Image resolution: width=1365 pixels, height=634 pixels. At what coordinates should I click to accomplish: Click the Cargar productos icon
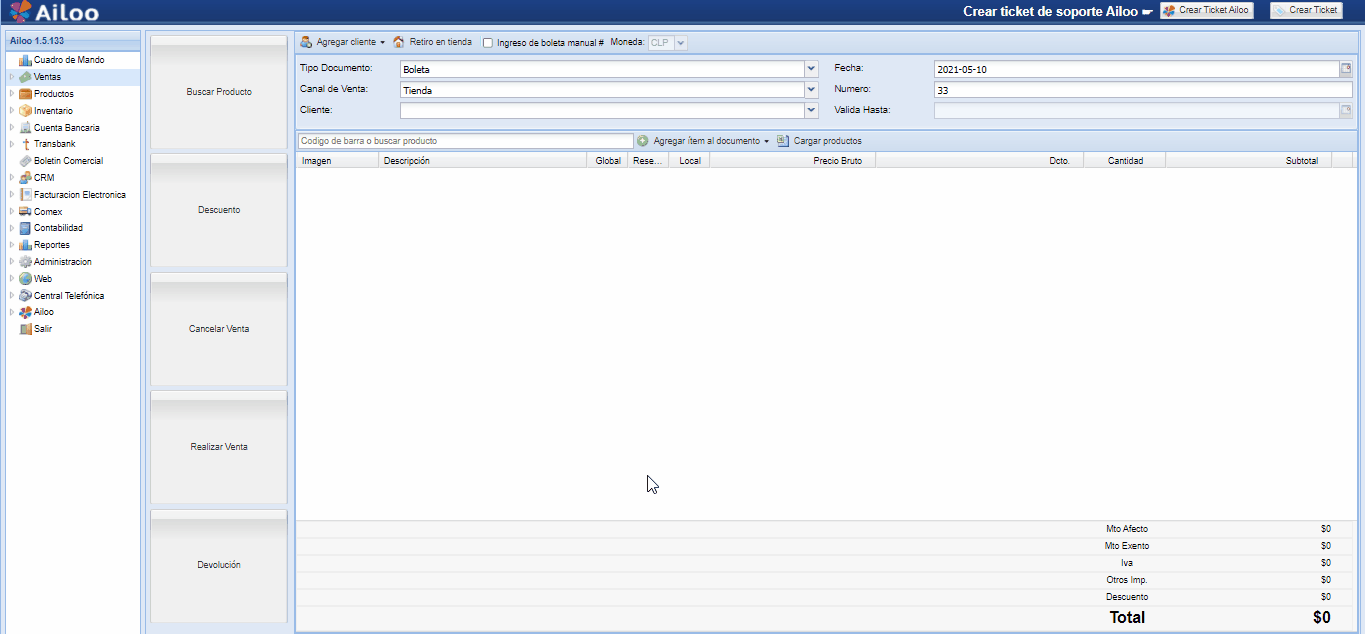click(783, 141)
